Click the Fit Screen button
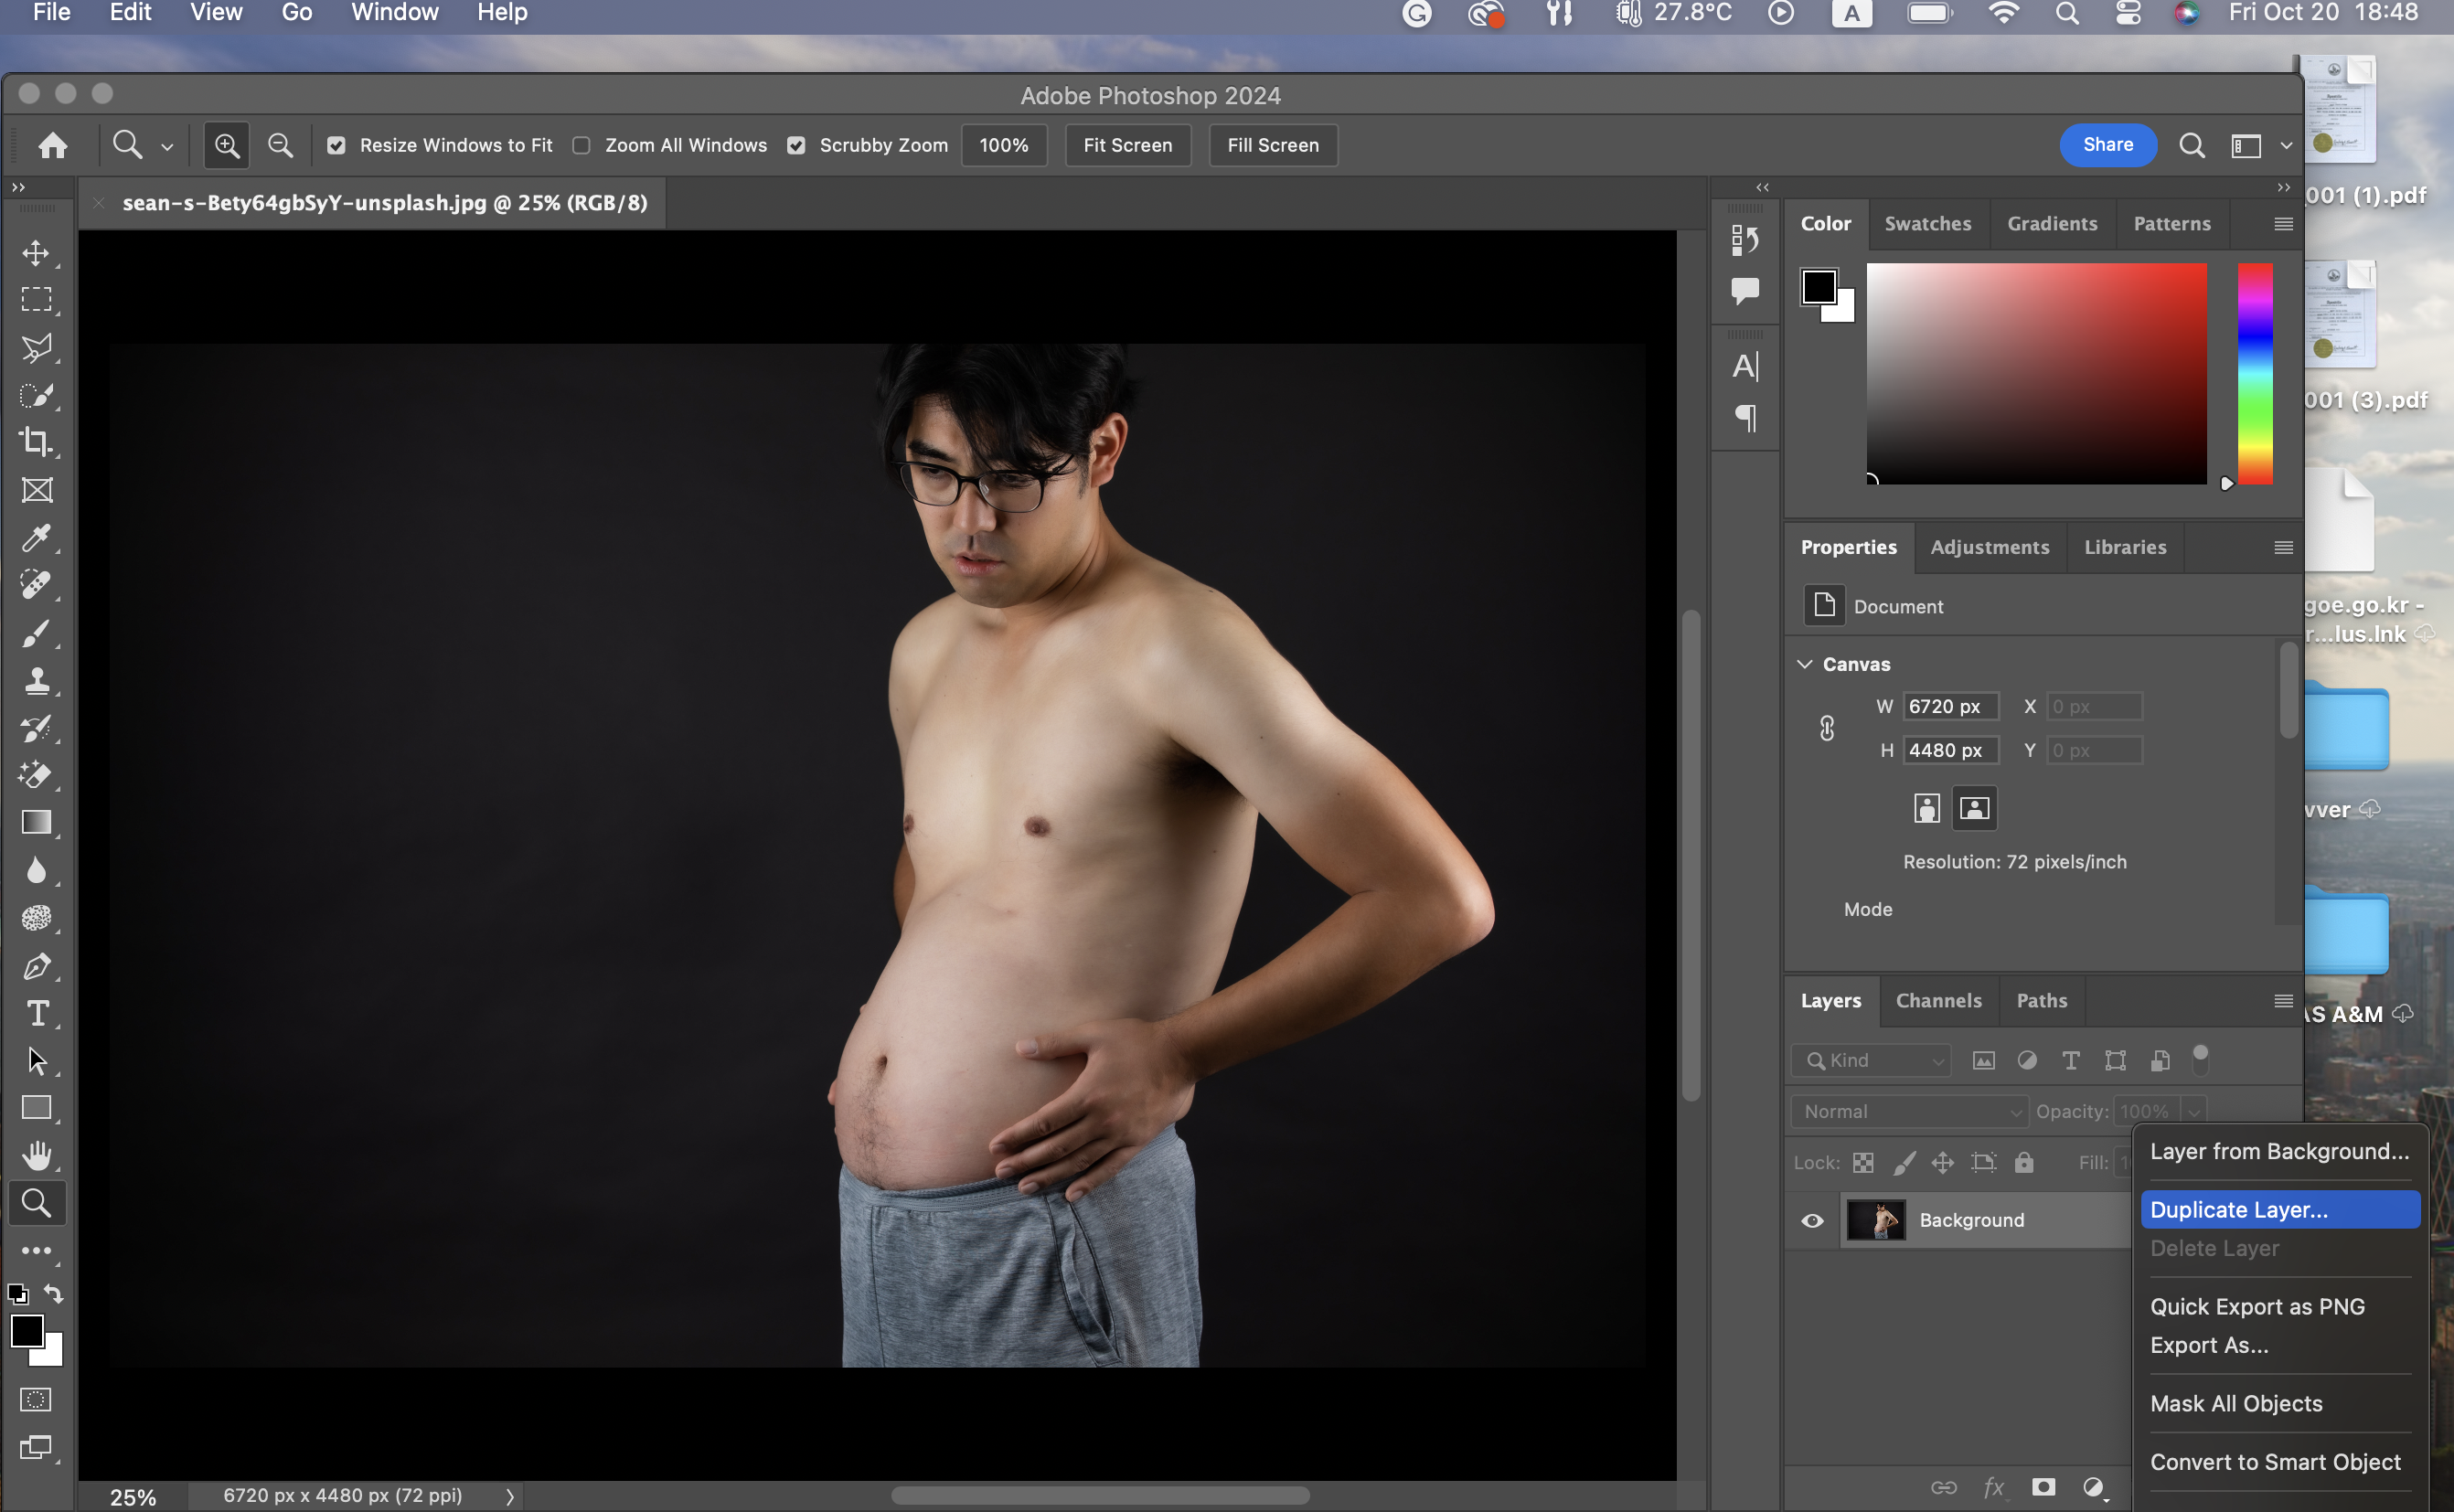 point(1127,146)
